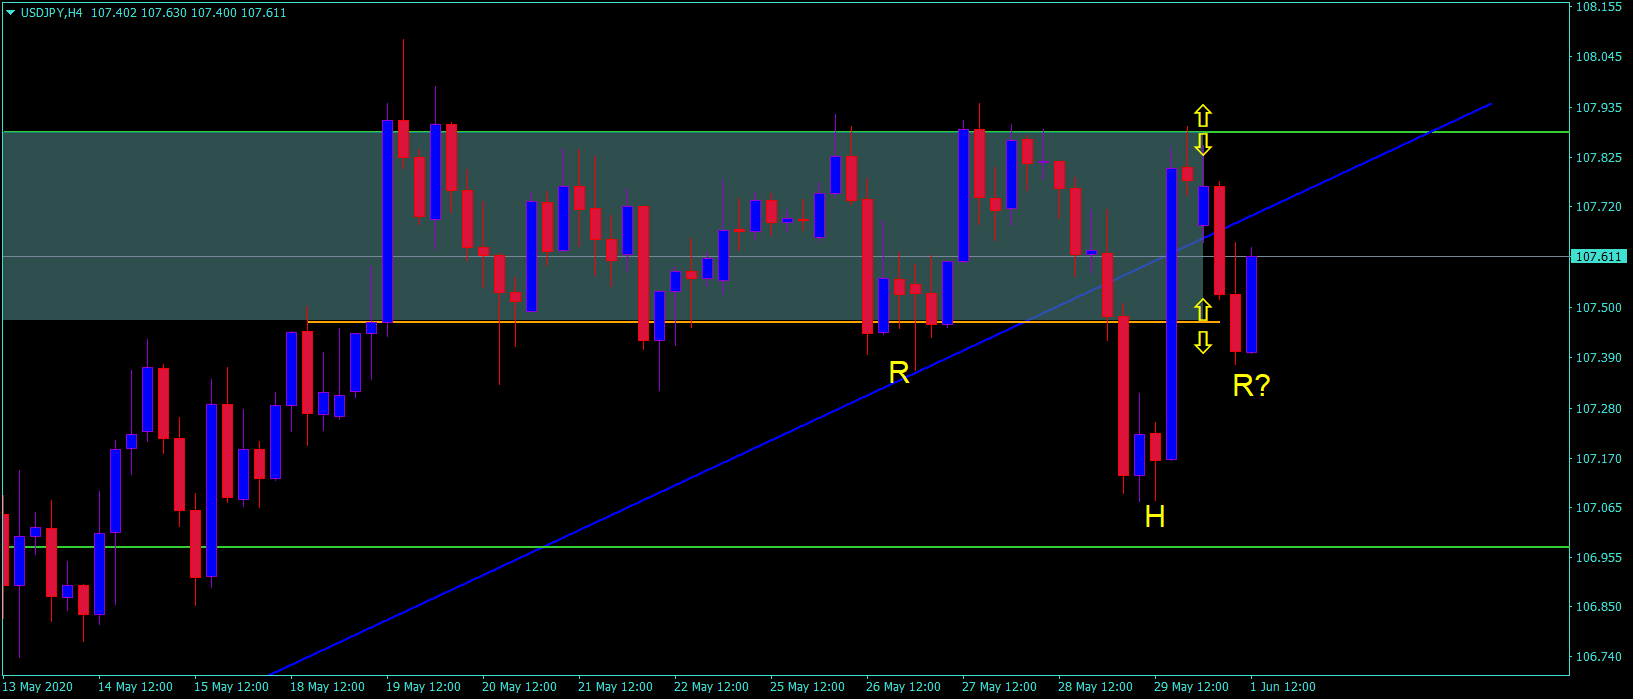Click the 28 May 12:00 time label
This screenshot has height=699, width=1633.
coord(1095,687)
